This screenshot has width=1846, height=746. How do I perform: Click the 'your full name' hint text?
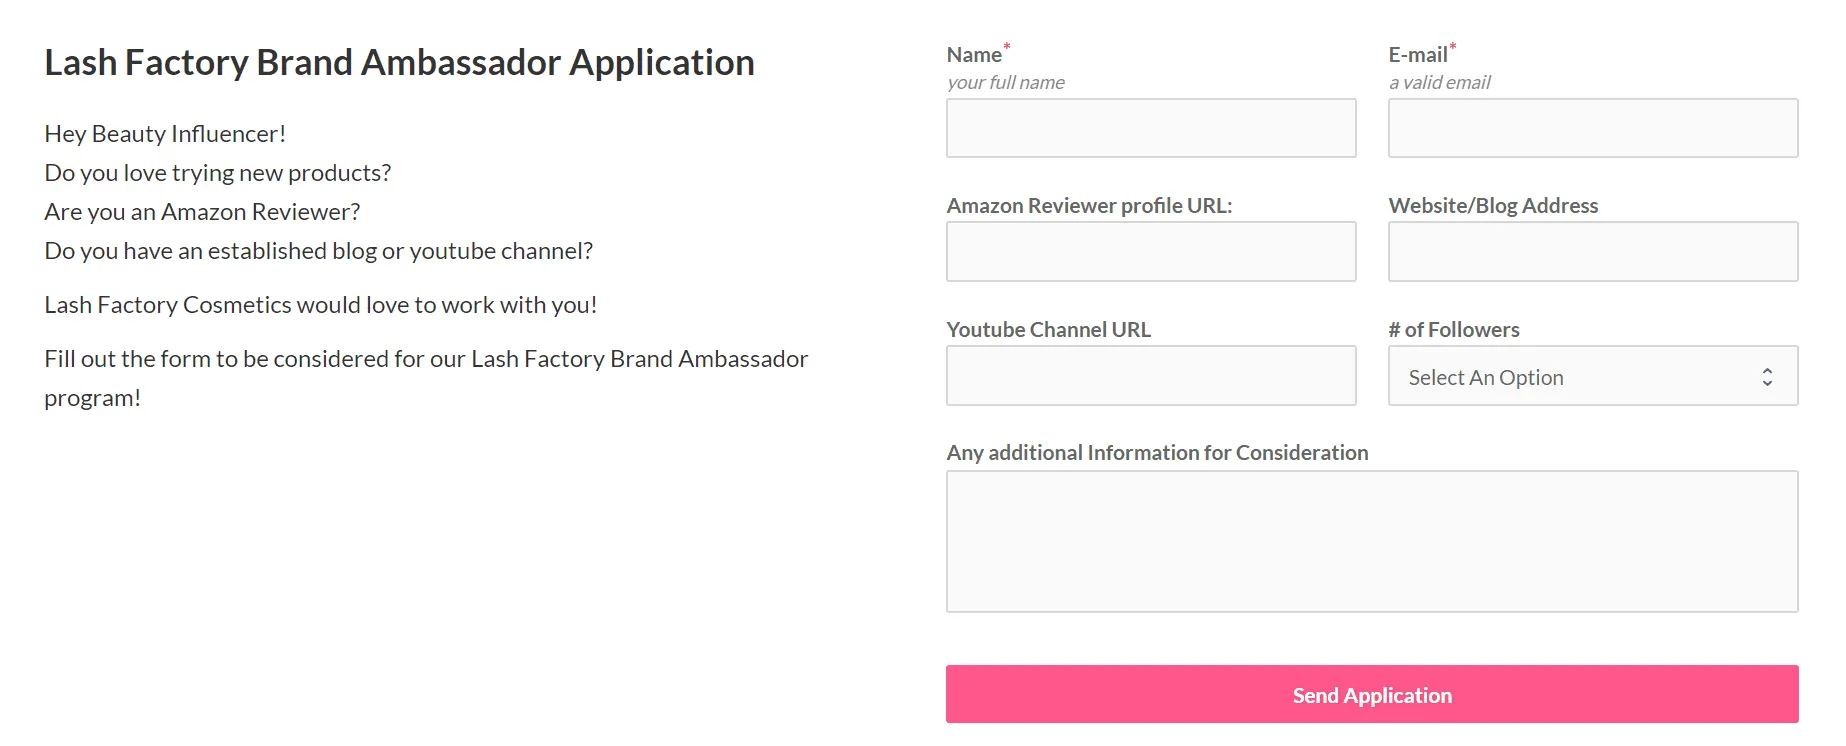[x=1005, y=83]
